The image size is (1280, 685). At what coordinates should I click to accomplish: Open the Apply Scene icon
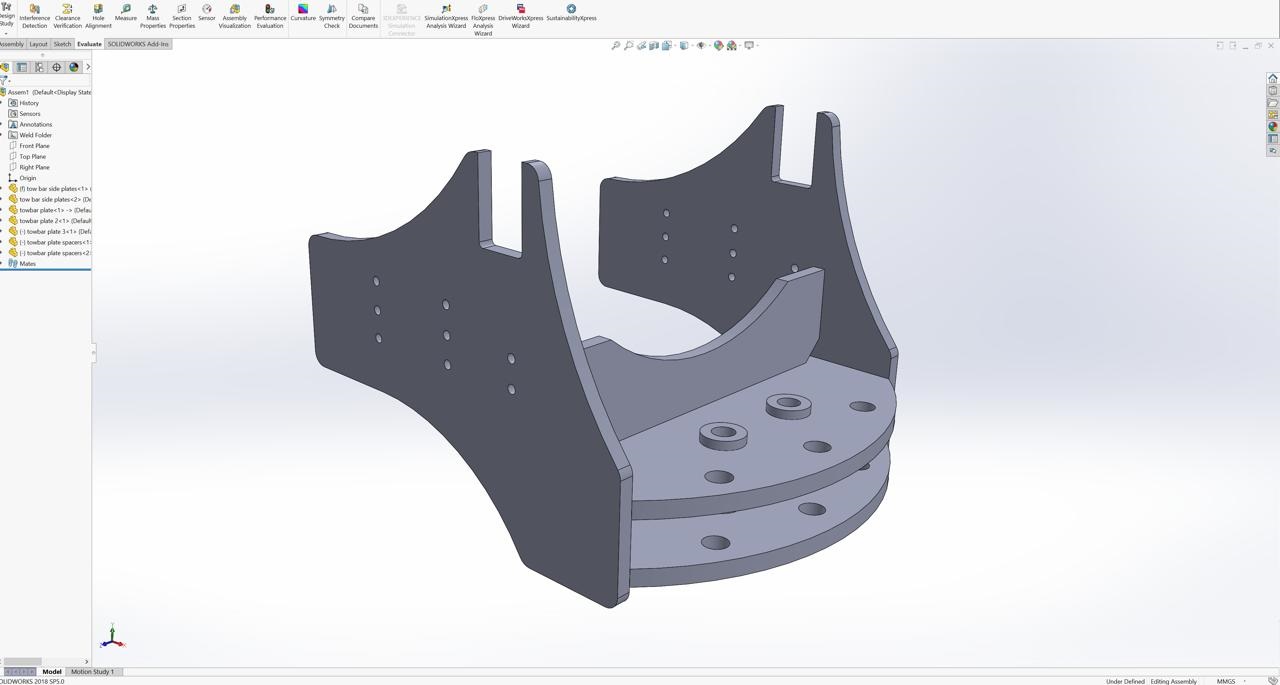[x=732, y=45]
